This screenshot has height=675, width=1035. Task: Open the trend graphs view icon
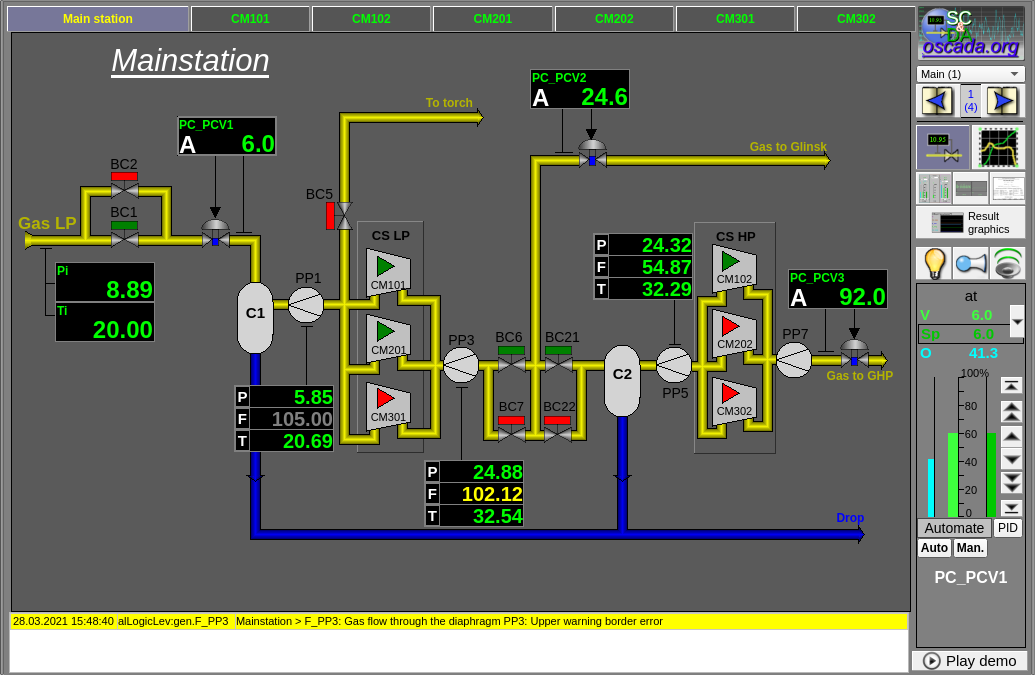998,147
